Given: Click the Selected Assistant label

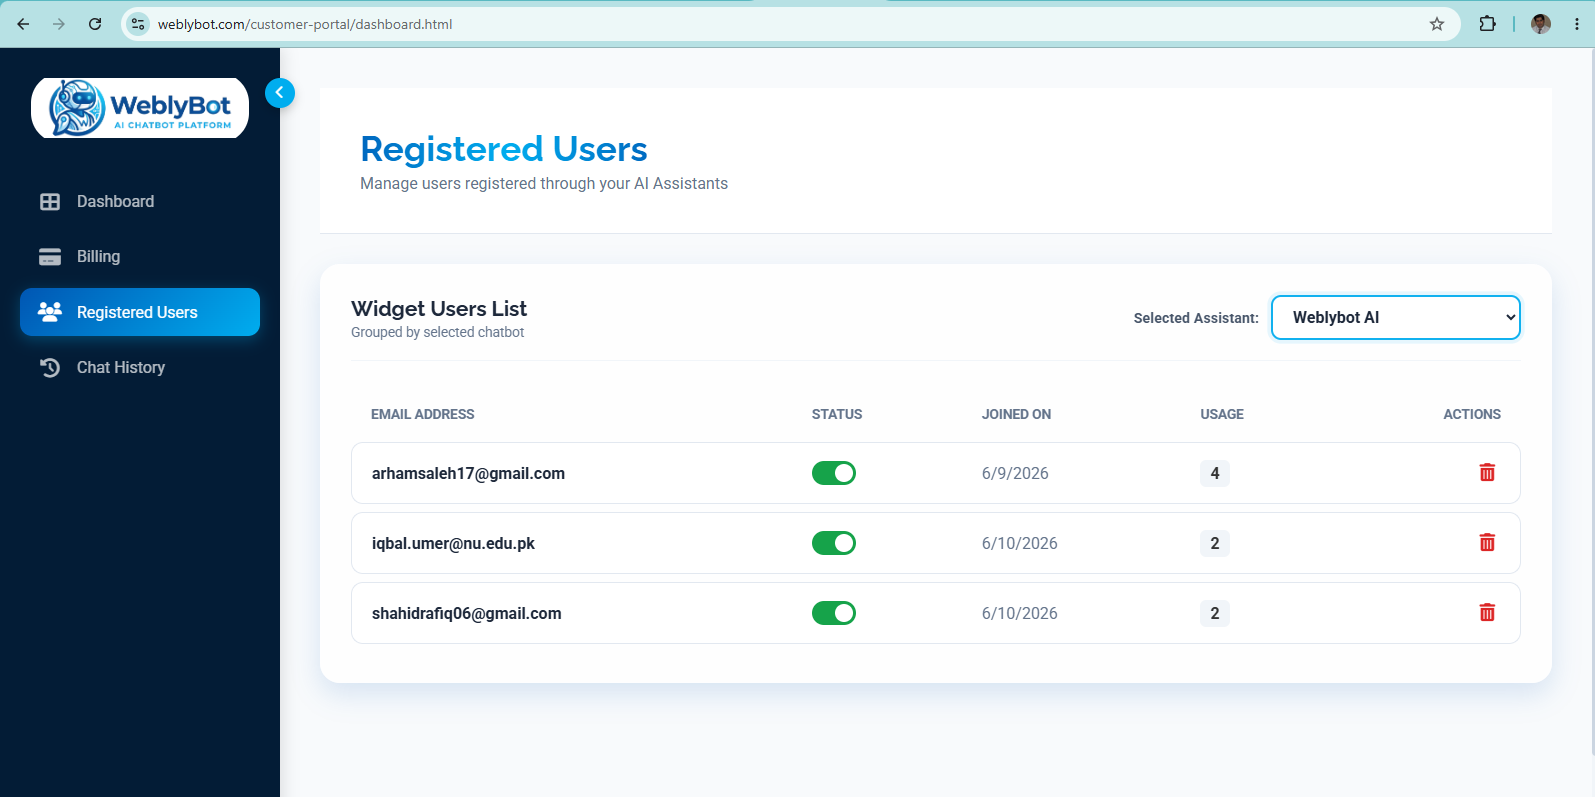Looking at the screenshot, I should 1196,318.
